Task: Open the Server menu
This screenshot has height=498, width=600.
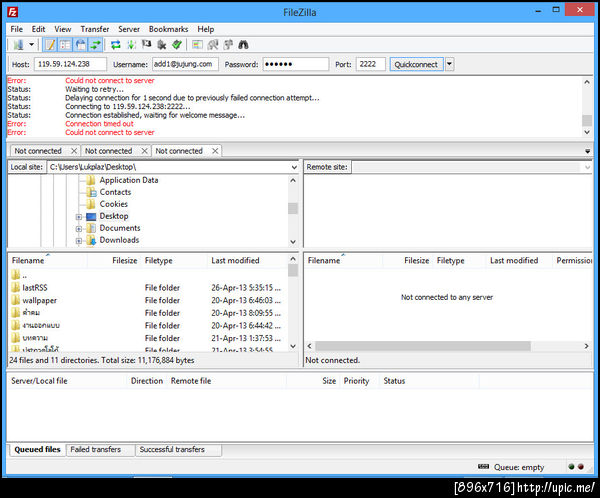Action: (129, 29)
